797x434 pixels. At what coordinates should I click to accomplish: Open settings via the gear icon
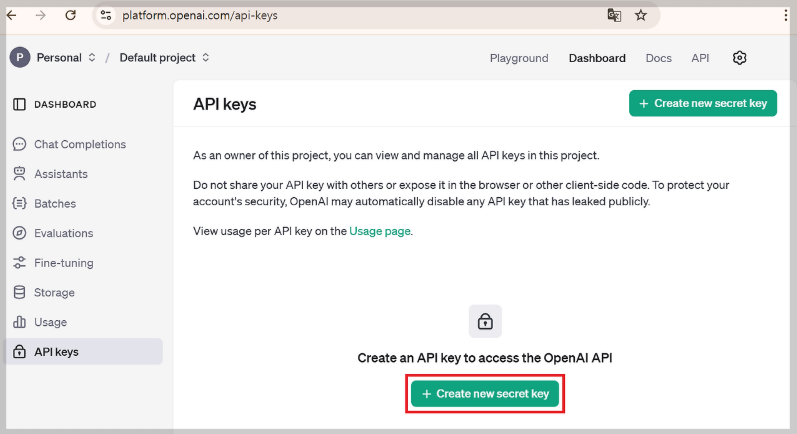(740, 58)
